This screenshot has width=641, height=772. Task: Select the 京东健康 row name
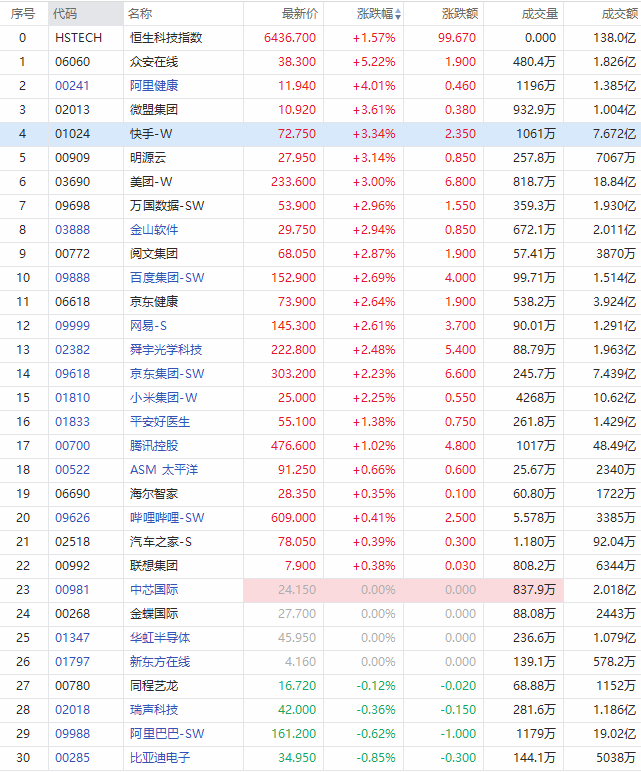pyautogui.click(x=154, y=301)
